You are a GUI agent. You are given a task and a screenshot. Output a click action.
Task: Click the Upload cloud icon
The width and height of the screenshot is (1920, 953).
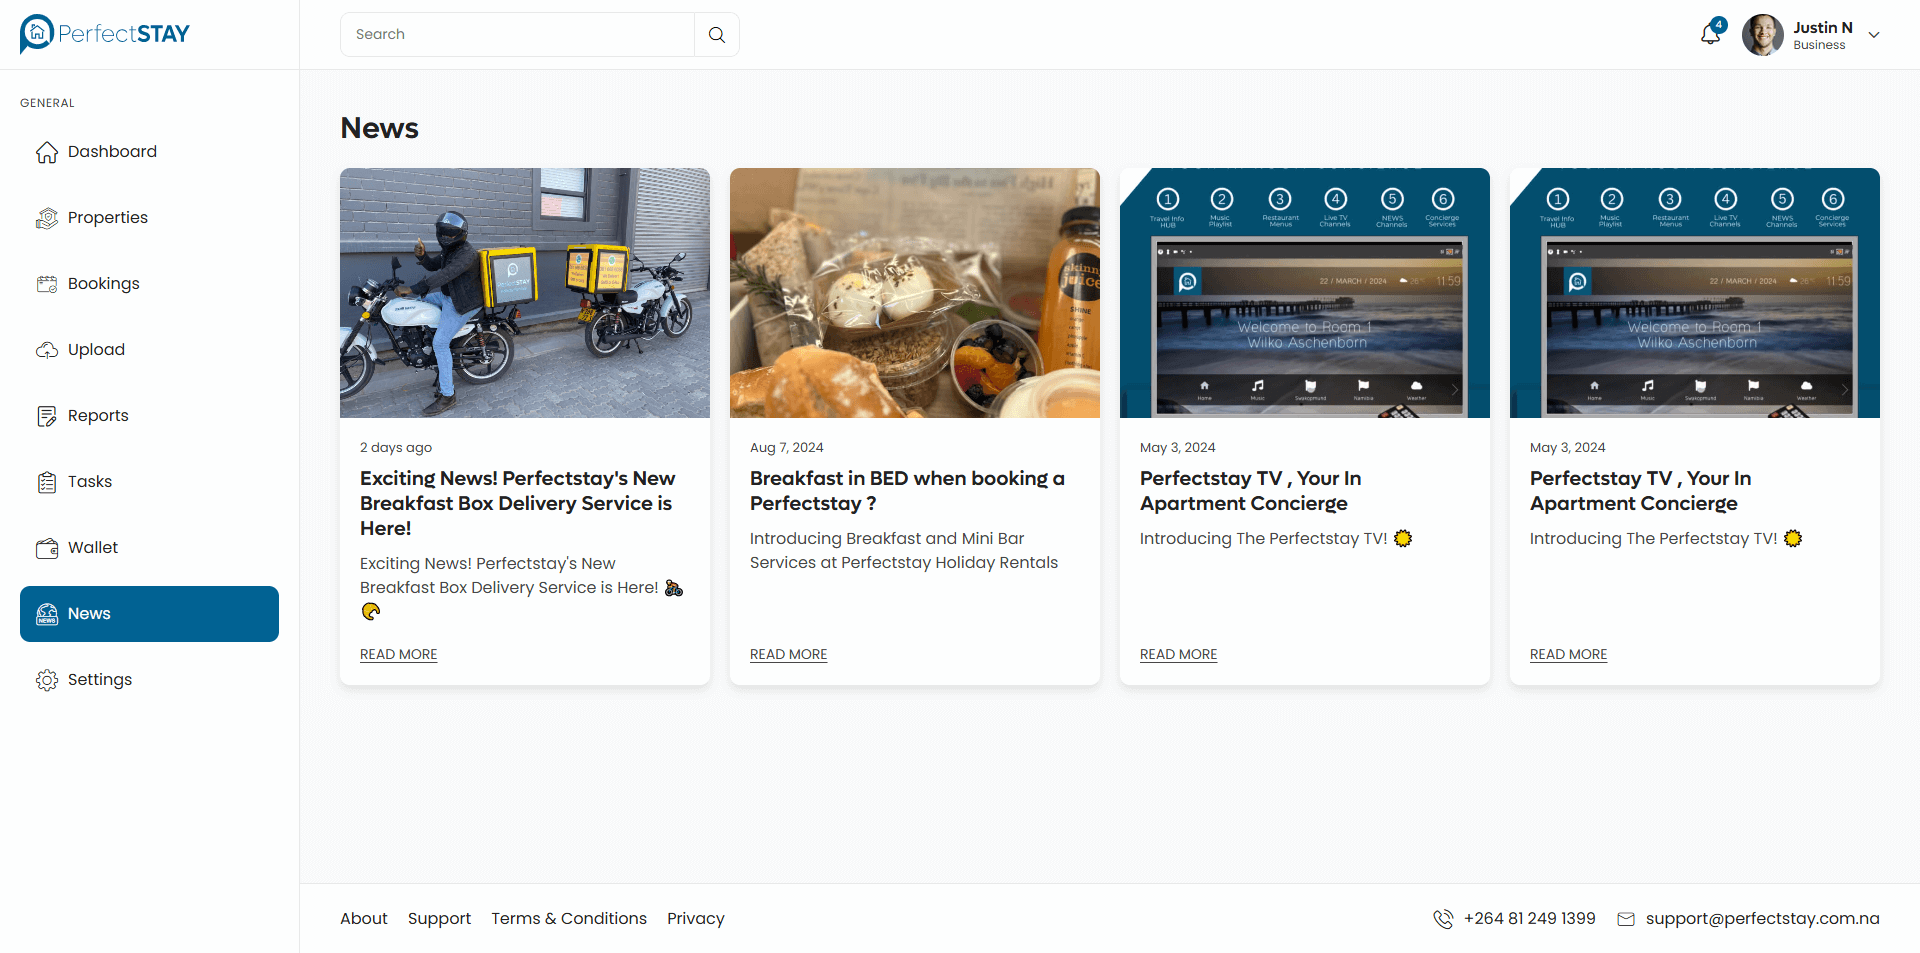point(47,350)
